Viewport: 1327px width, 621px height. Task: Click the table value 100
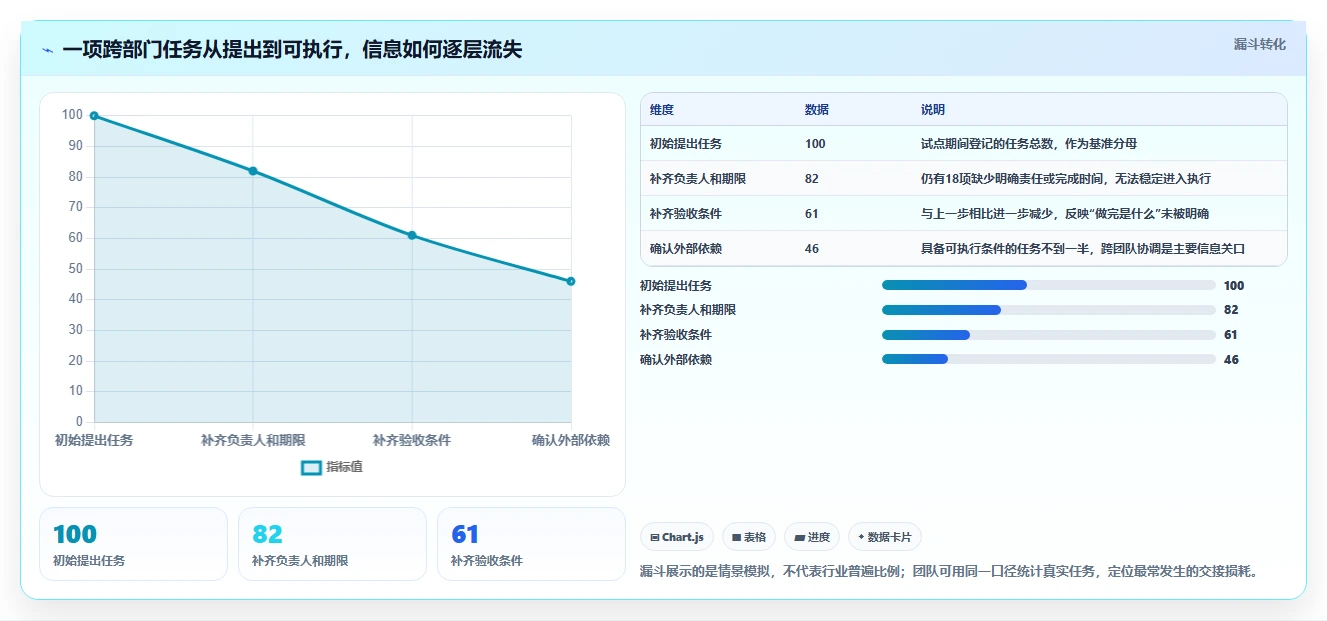[x=815, y=144]
